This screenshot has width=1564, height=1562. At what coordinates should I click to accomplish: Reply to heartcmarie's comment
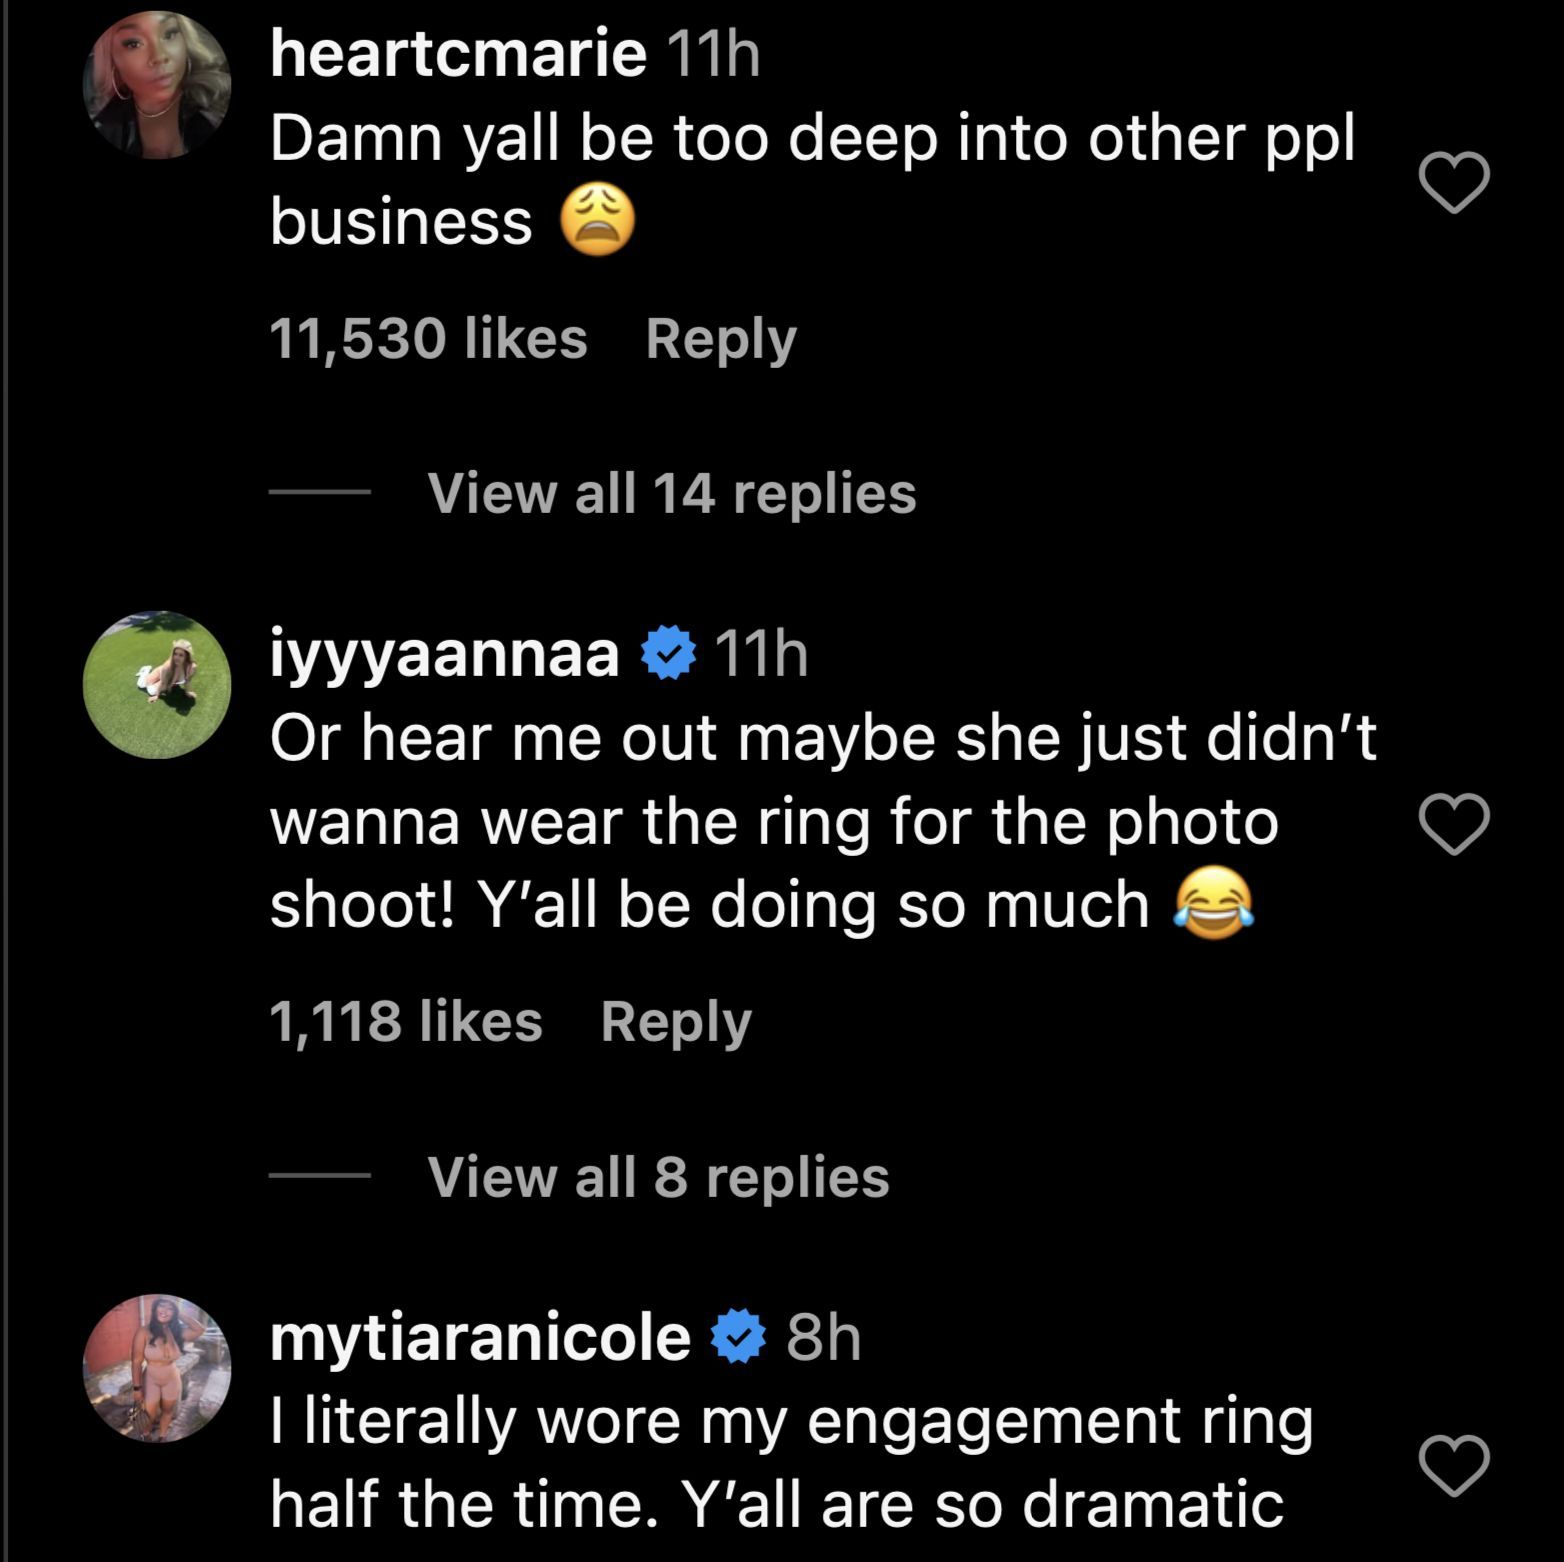(721, 339)
